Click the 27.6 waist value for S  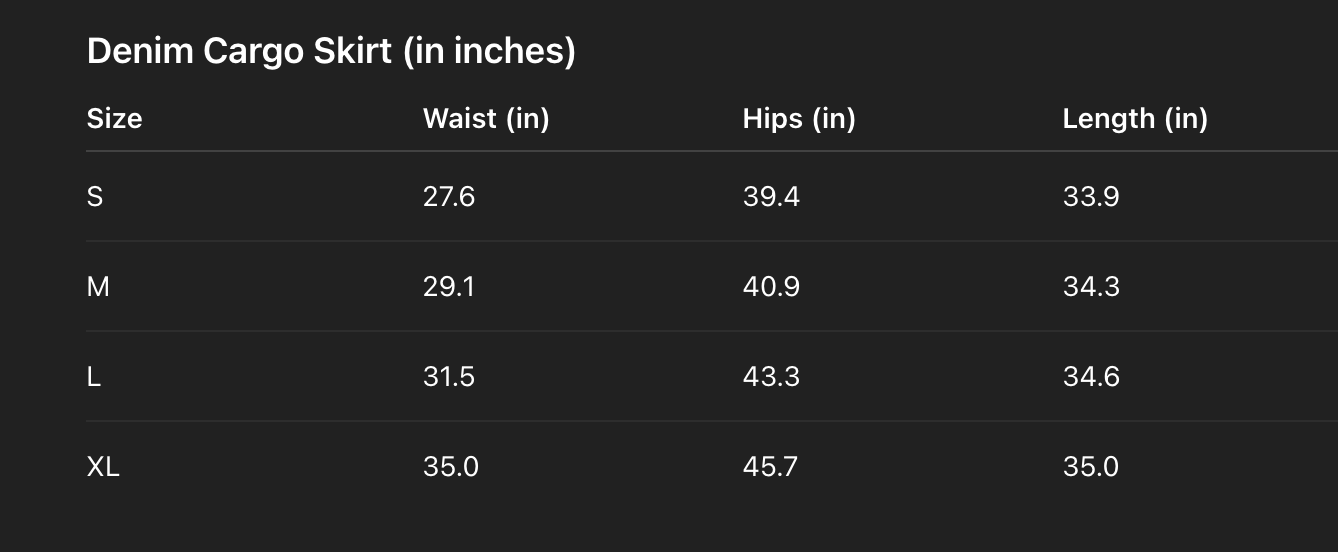coord(449,197)
